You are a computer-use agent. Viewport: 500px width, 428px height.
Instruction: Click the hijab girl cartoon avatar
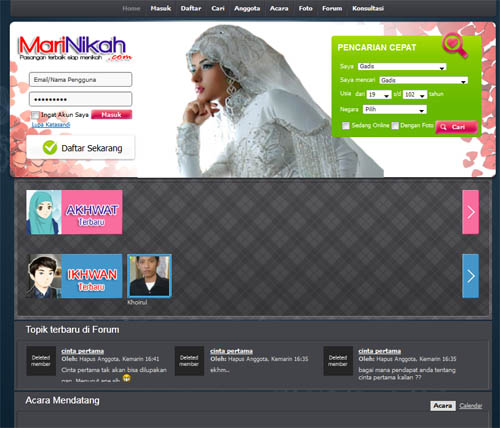44,212
